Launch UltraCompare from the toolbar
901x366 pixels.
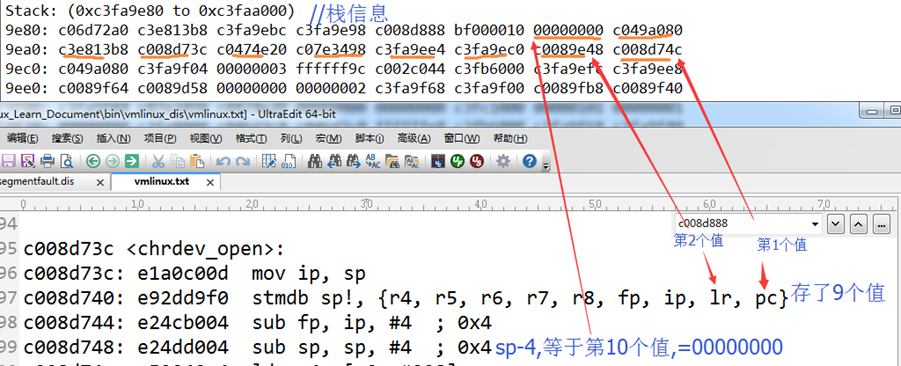click(438, 161)
